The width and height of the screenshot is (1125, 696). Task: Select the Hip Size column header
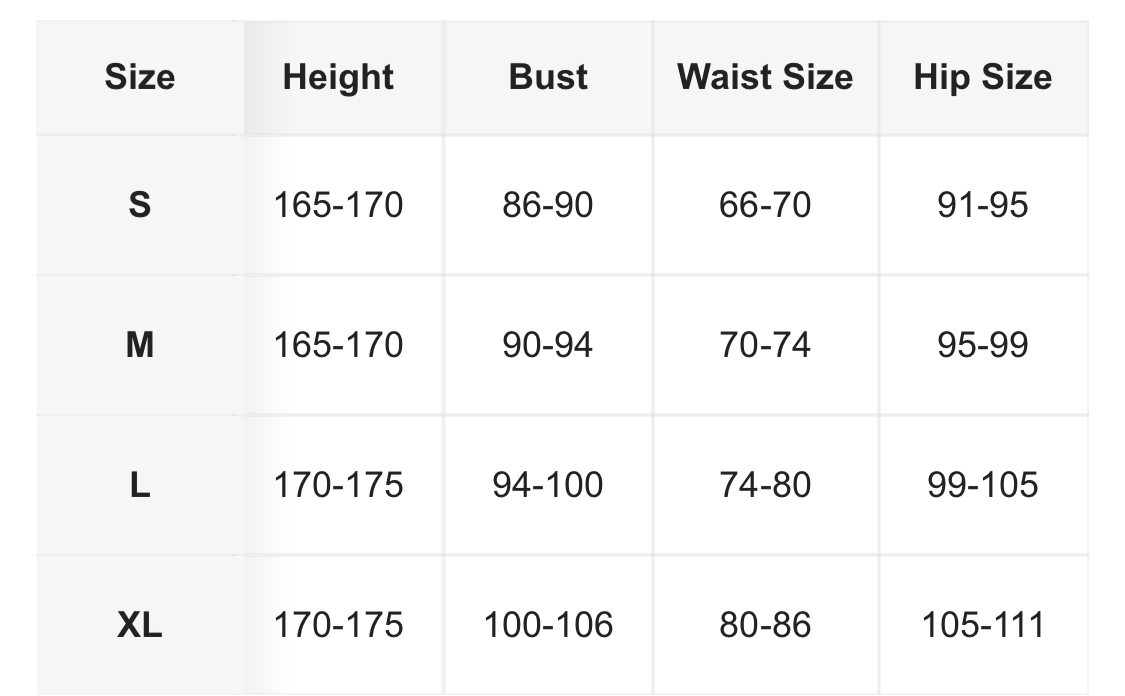point(982,77)
